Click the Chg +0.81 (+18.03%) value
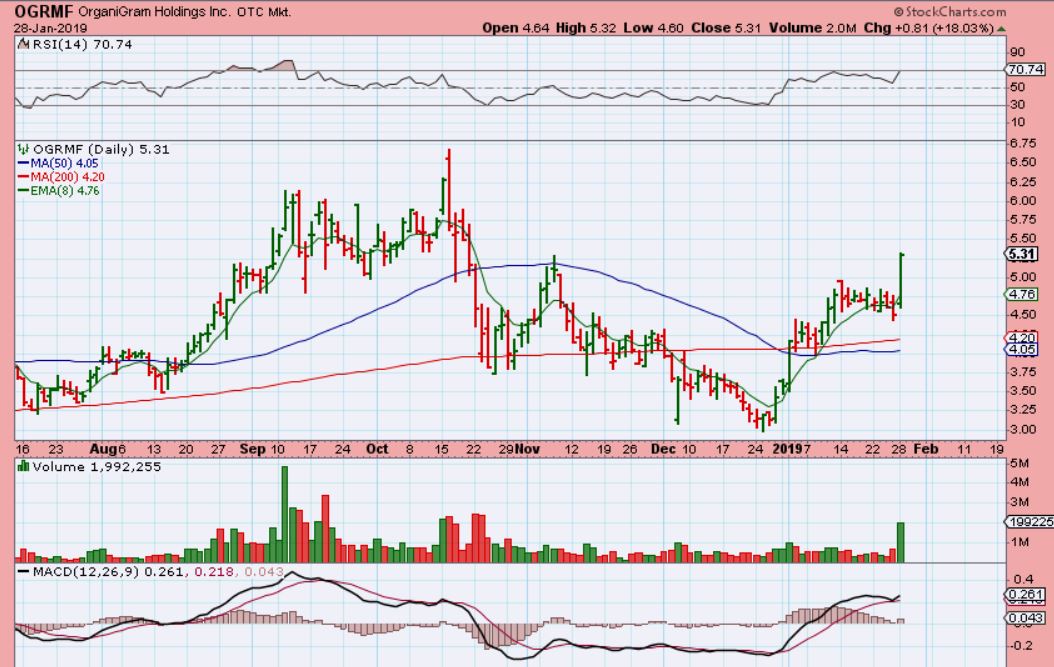This screenshot has width=1054, height=667. coord(928,28)
